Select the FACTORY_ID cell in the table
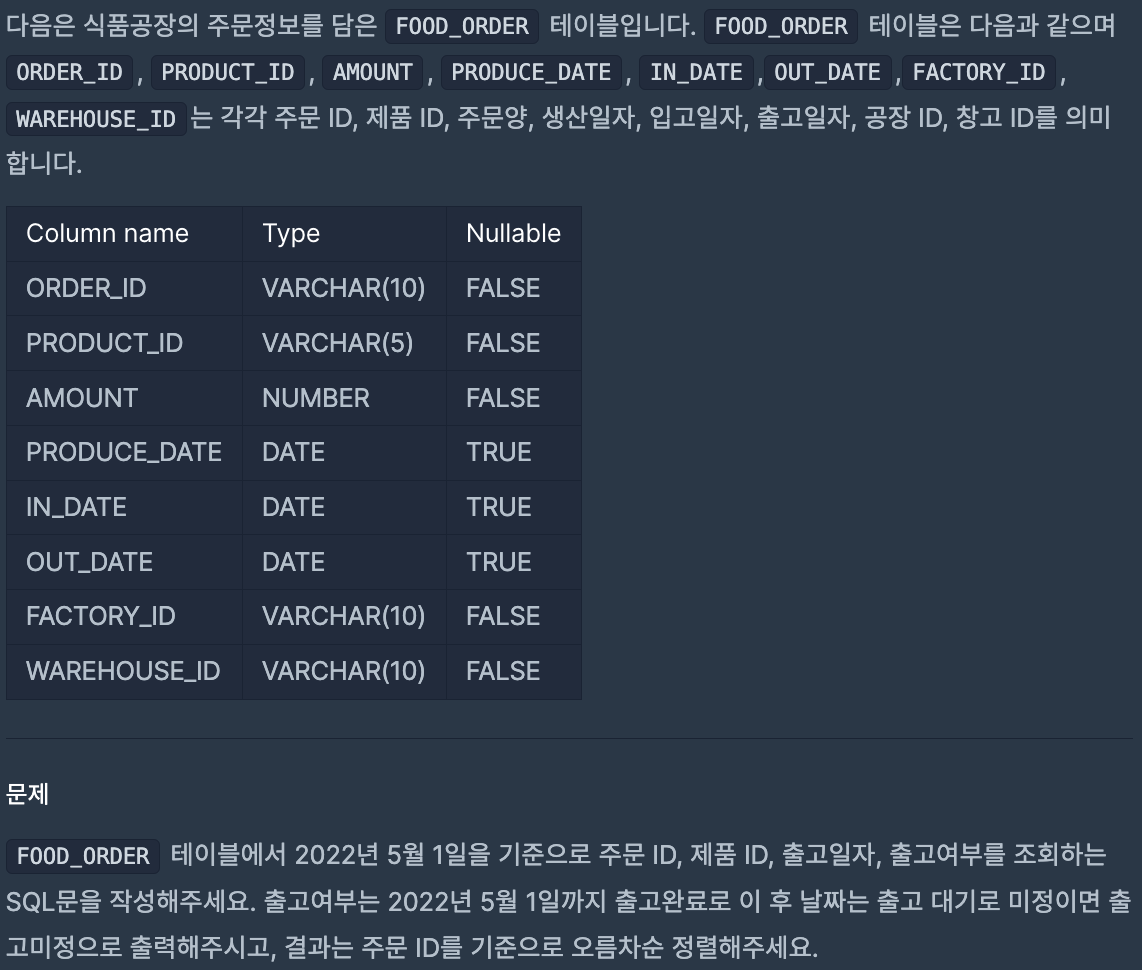 click(x=125, y=617)
